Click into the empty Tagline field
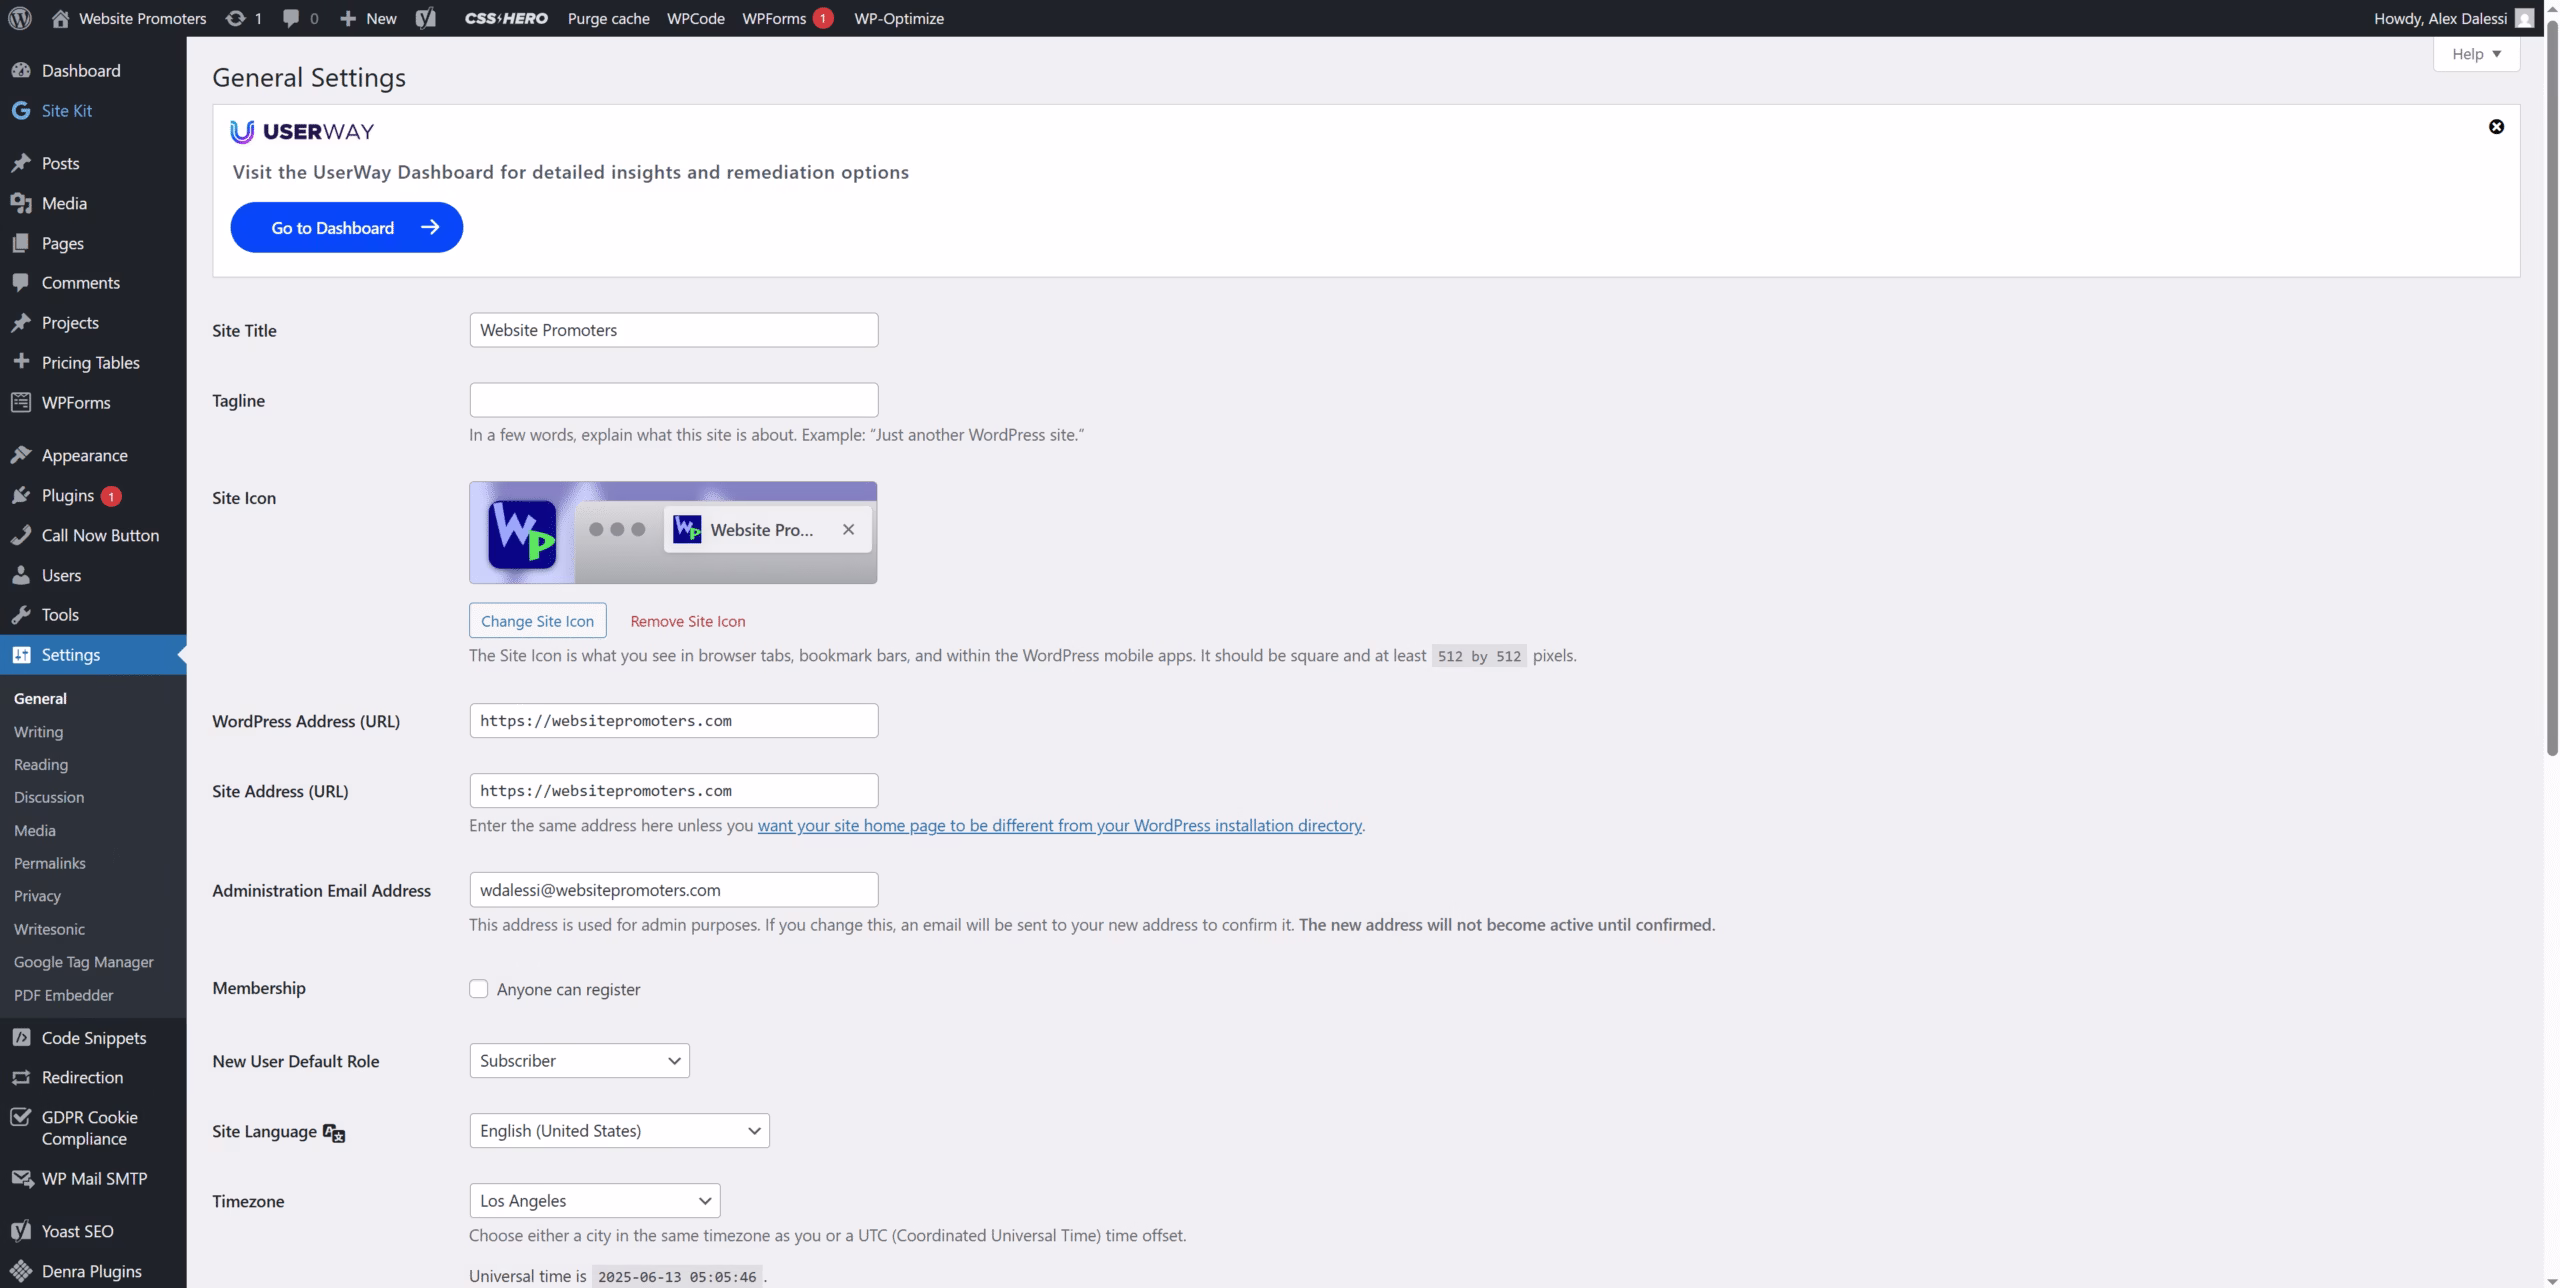Image resolution: width=2560 pixels, height=1288 pixels. [x=674, y=400]
